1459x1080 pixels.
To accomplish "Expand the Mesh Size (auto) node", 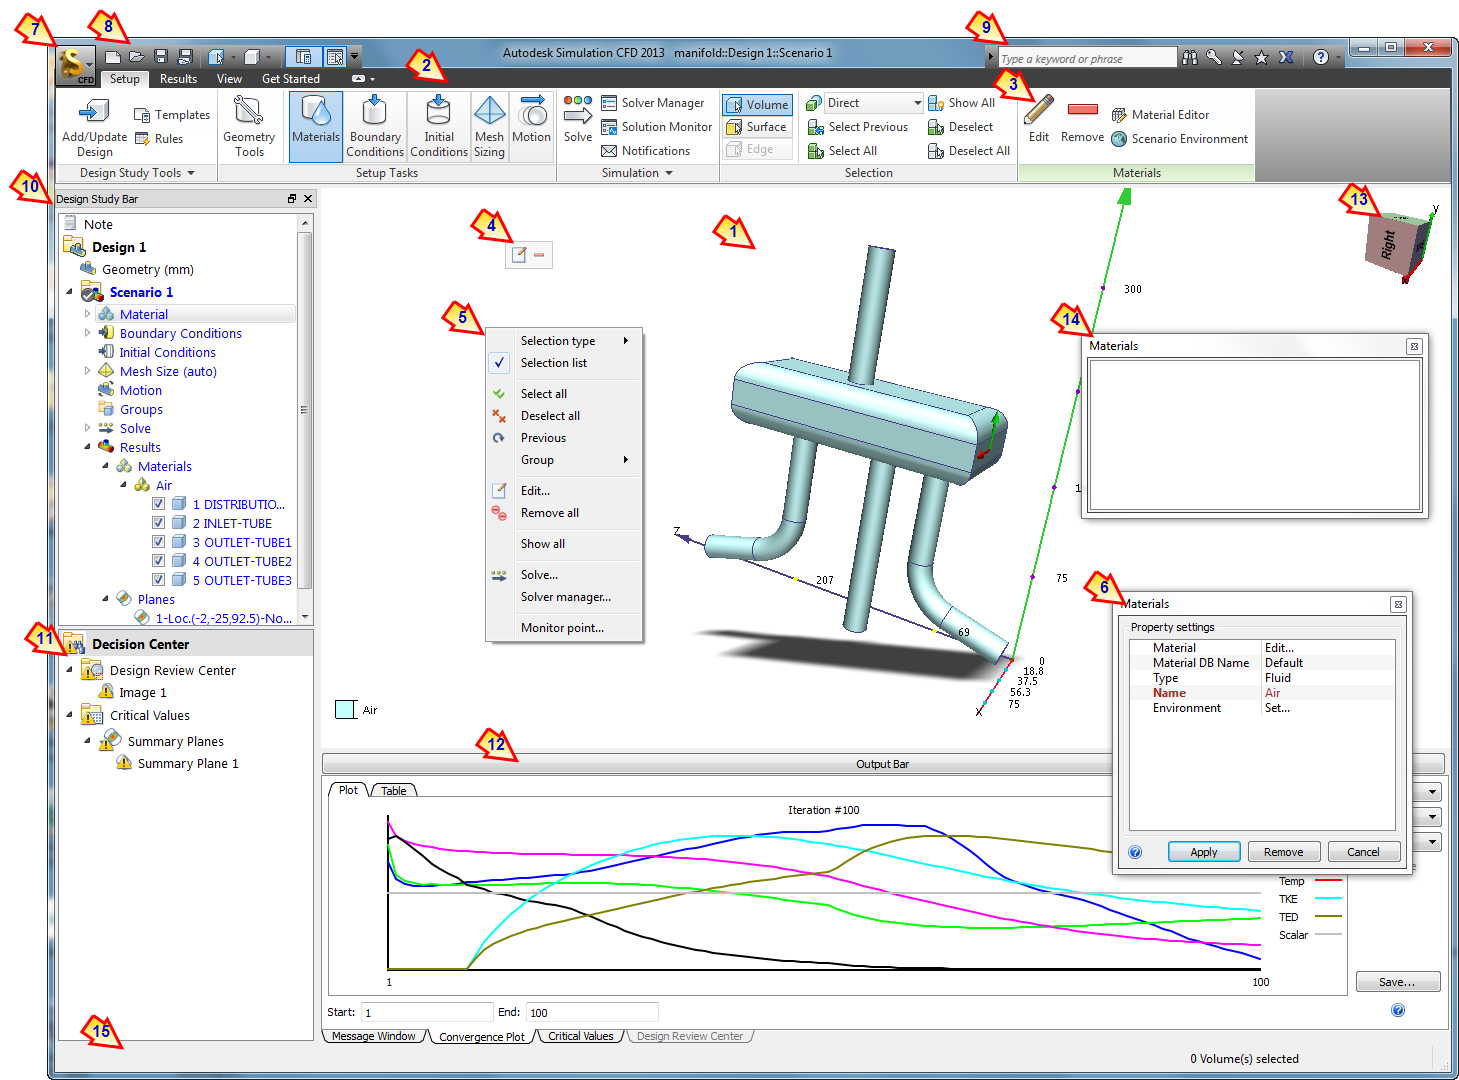I will click(87, 371).
